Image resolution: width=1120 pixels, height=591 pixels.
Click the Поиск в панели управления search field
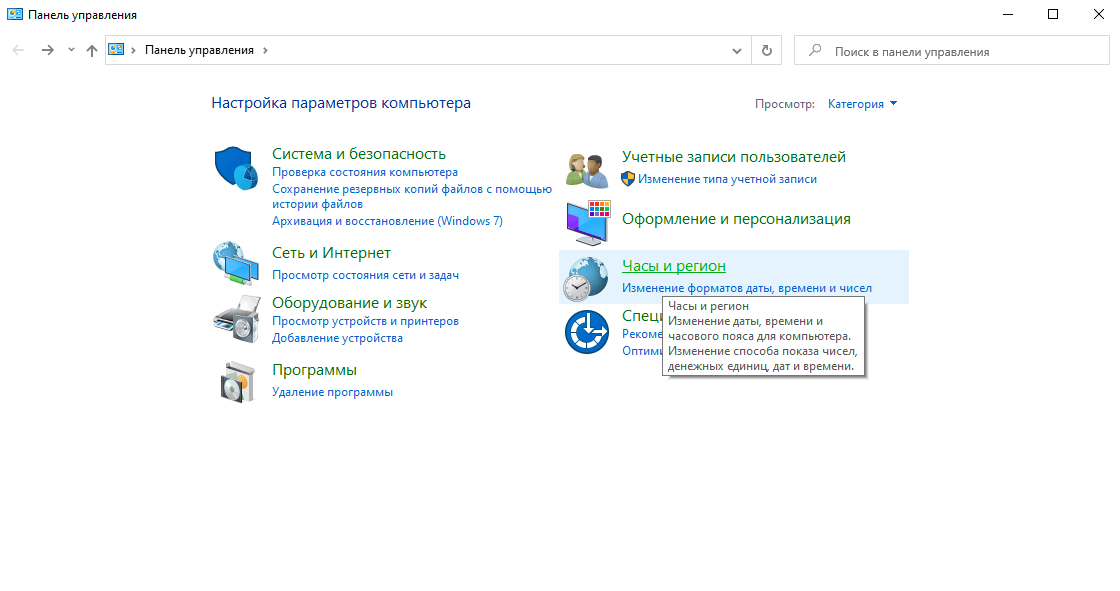point(950,51)
